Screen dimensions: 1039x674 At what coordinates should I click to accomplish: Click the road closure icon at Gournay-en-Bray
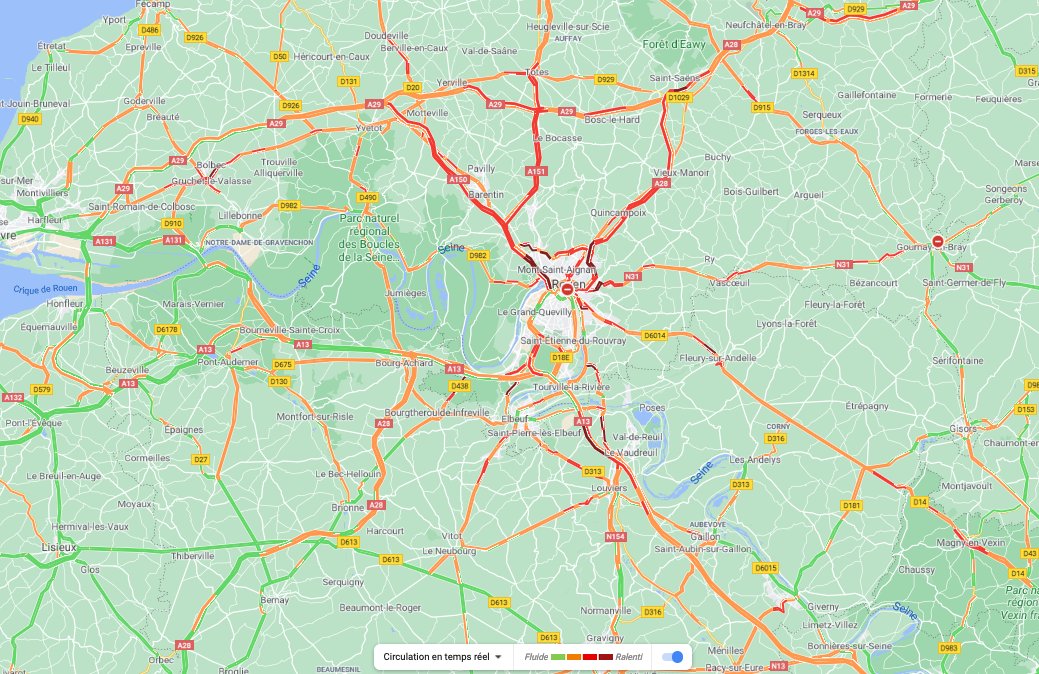938,241
